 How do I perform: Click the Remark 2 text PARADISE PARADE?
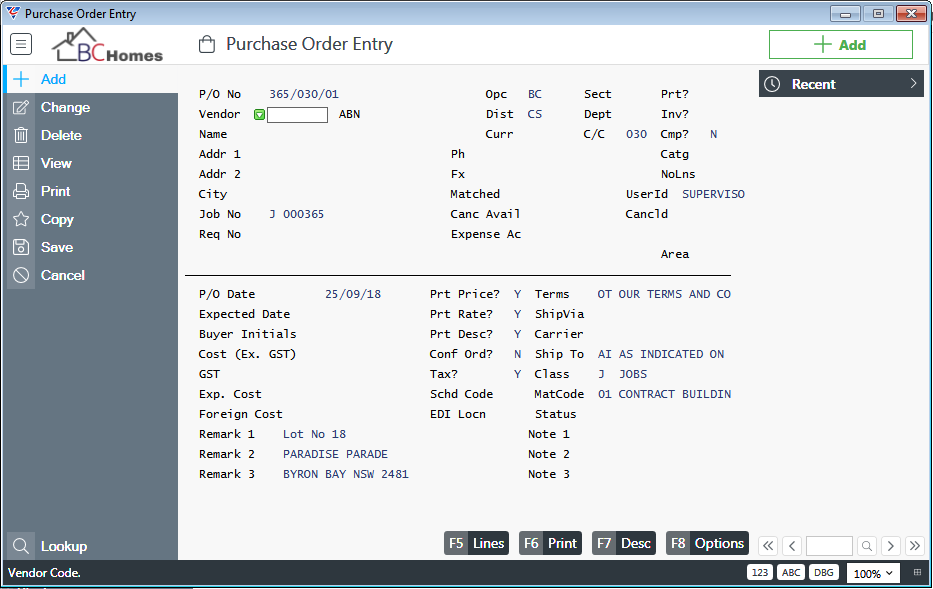click(x=335, y=454)
